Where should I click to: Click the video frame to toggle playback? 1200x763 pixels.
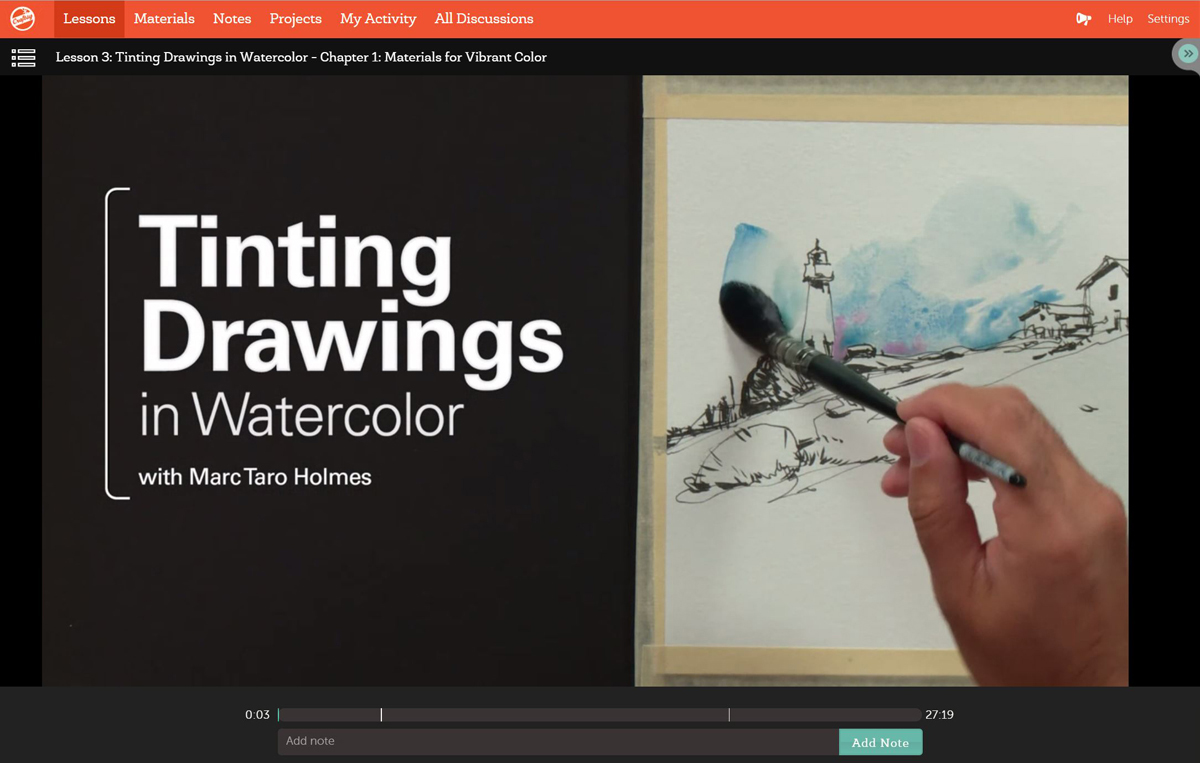click(585, 380)
